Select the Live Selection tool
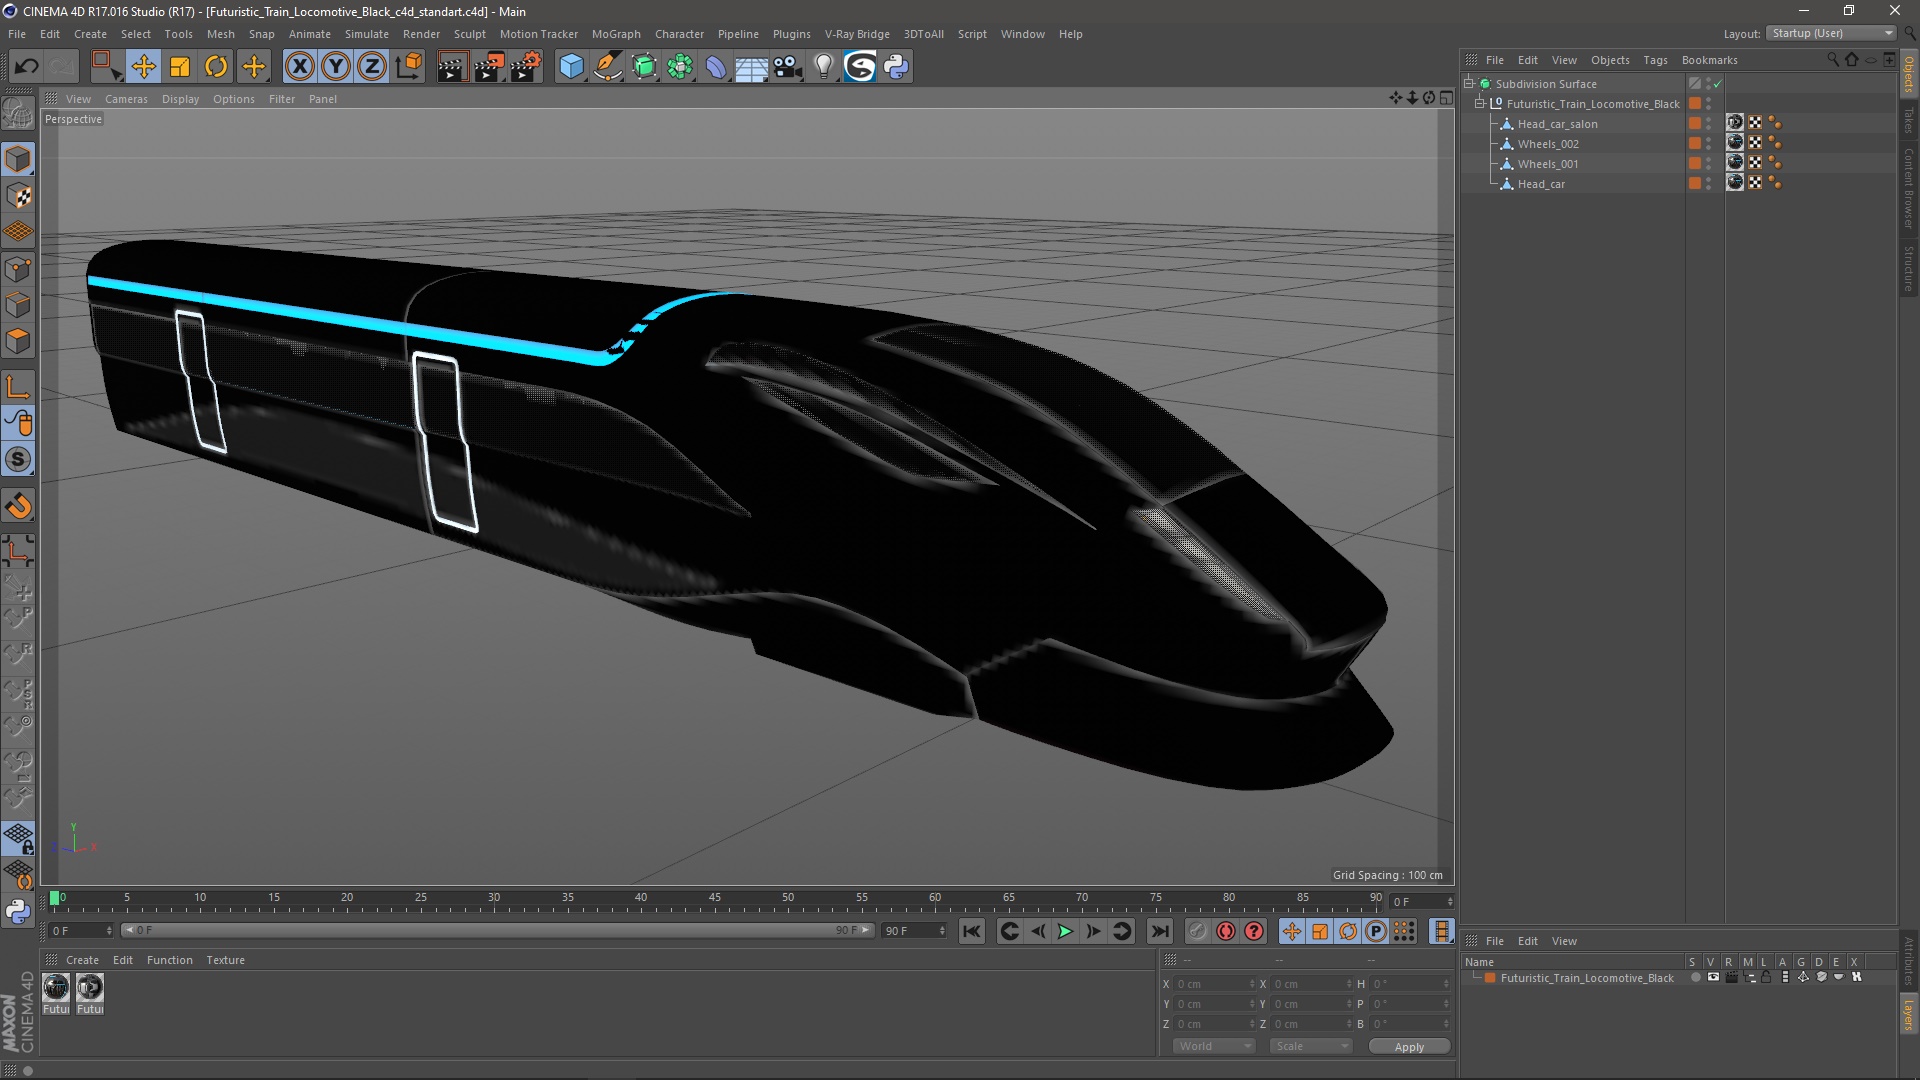The width and height of the screenshot is (1920, 1080). point(106,67)
